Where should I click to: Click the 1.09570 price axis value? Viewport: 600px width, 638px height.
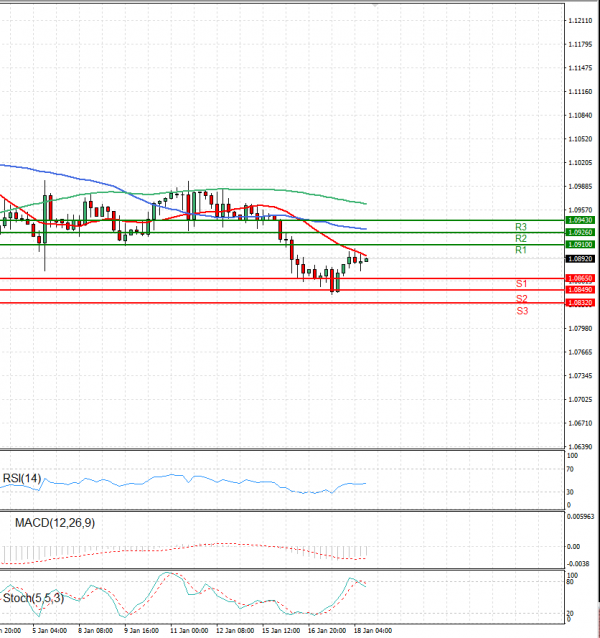coord(580,210)
